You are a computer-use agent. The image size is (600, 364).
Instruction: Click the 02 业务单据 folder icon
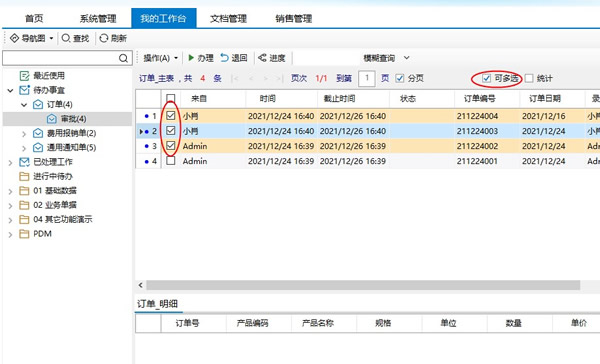point(24,205)
